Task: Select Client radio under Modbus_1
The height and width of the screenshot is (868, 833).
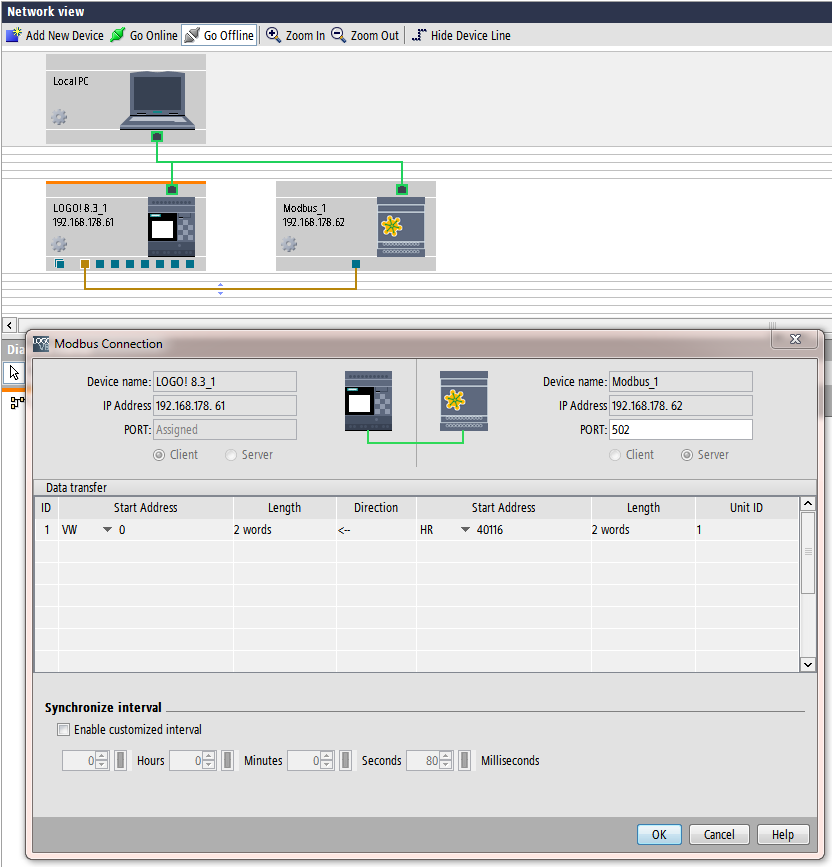Action: click(615, 455)
